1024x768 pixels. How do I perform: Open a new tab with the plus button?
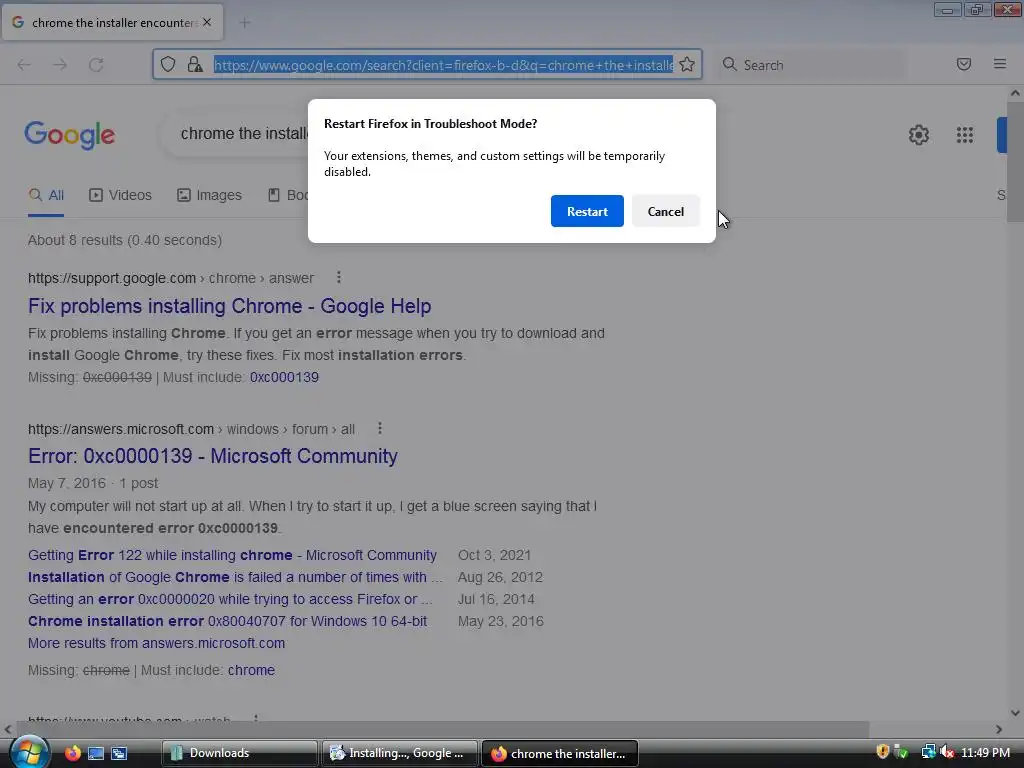[245, 23]
